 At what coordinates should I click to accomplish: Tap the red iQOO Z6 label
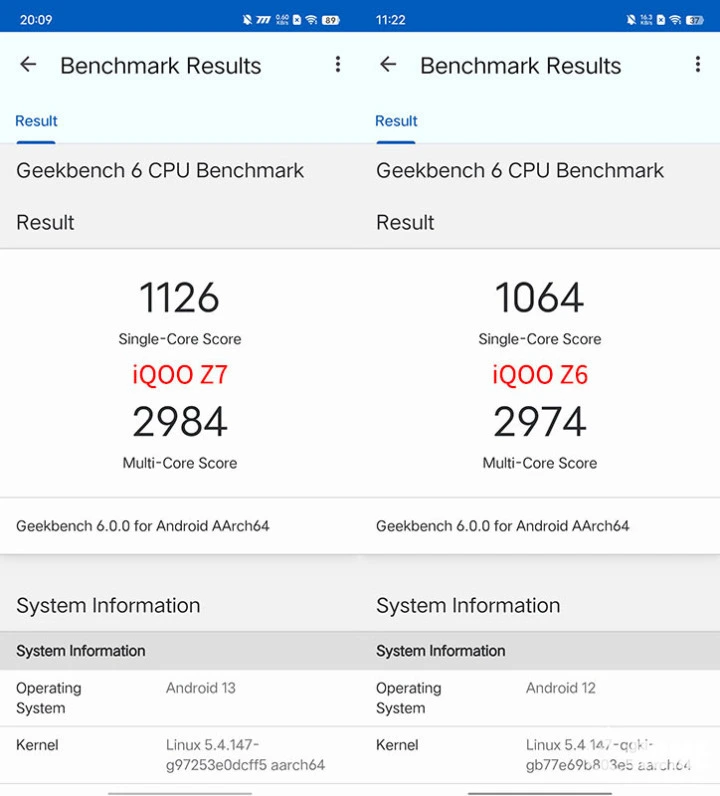click(x=540, y=375)
